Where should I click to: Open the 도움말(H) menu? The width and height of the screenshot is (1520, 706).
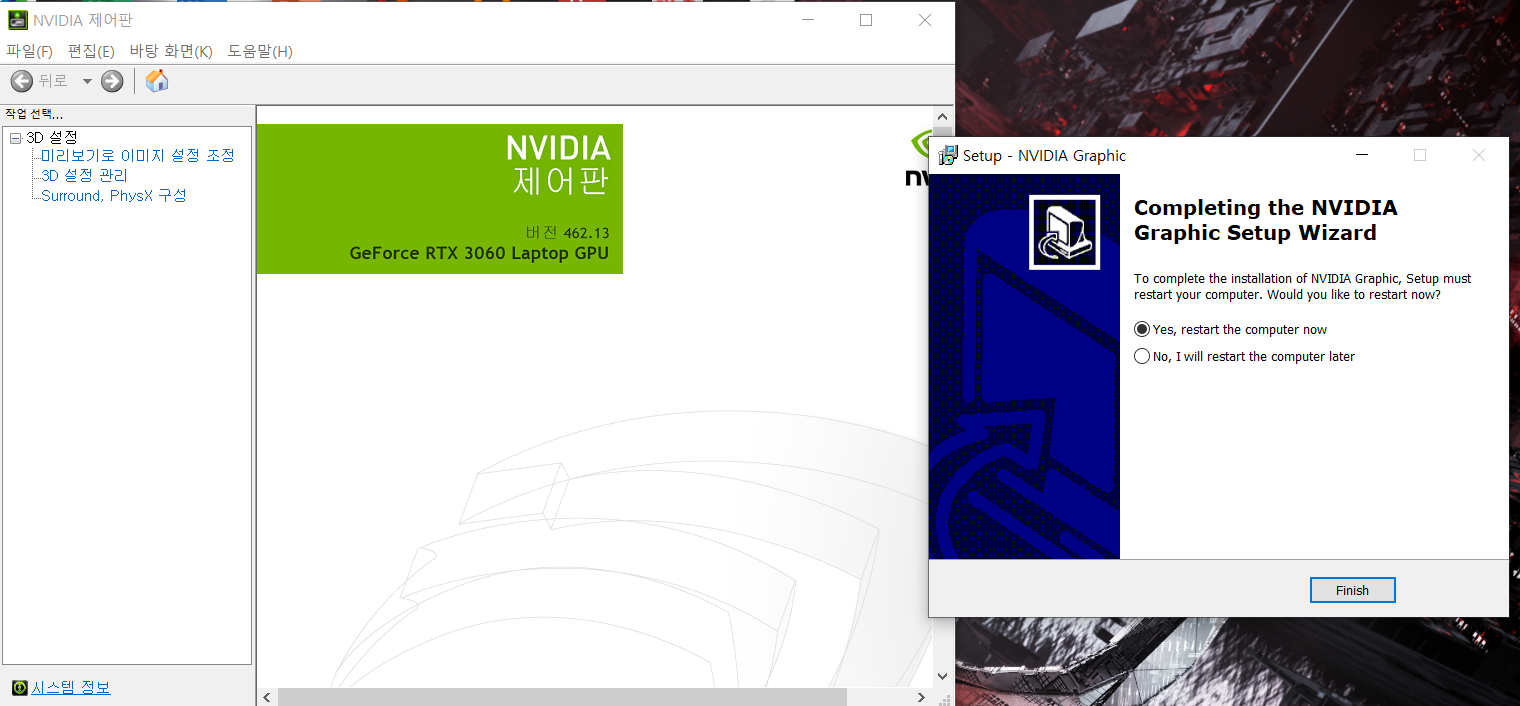pyautogui.click(x=260, y=51)
